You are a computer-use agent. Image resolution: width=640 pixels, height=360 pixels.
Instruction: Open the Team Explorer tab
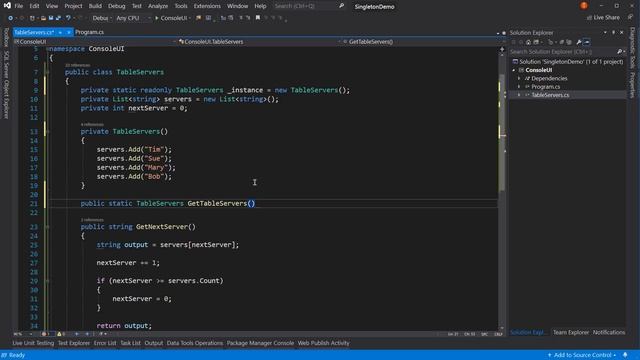(x=571, y=332)
